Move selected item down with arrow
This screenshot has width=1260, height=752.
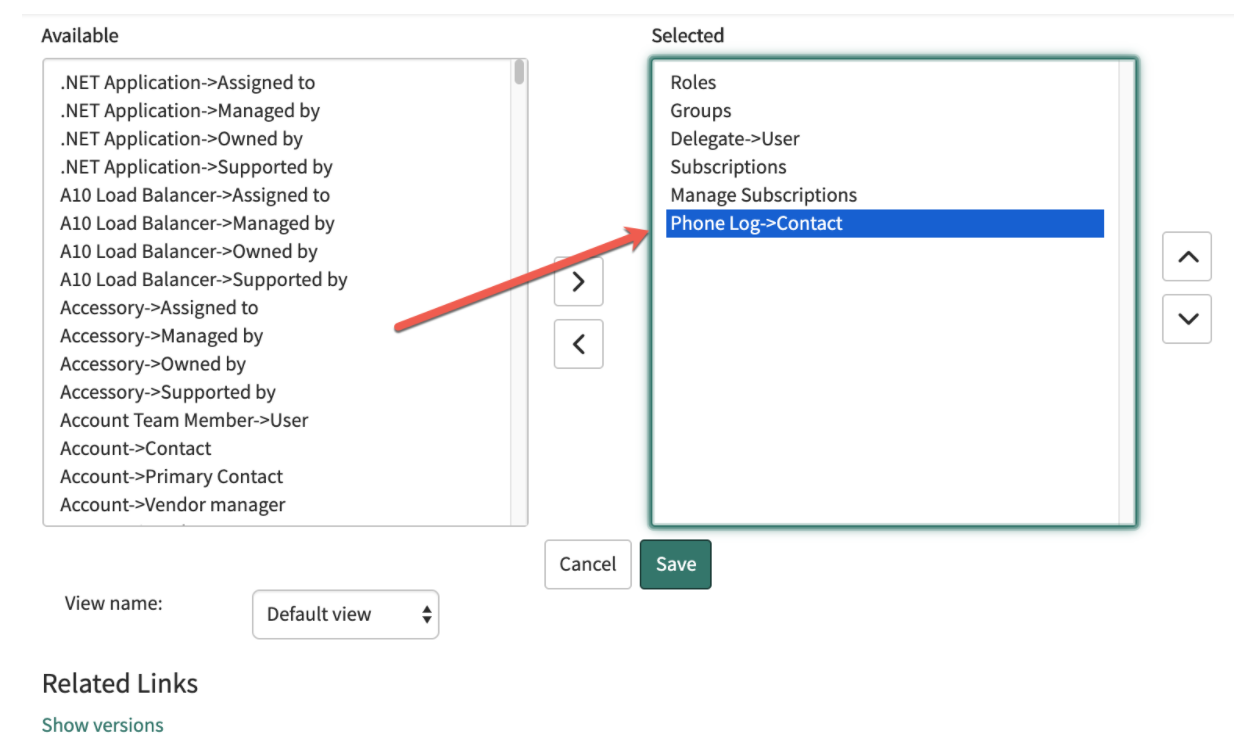1187,319
